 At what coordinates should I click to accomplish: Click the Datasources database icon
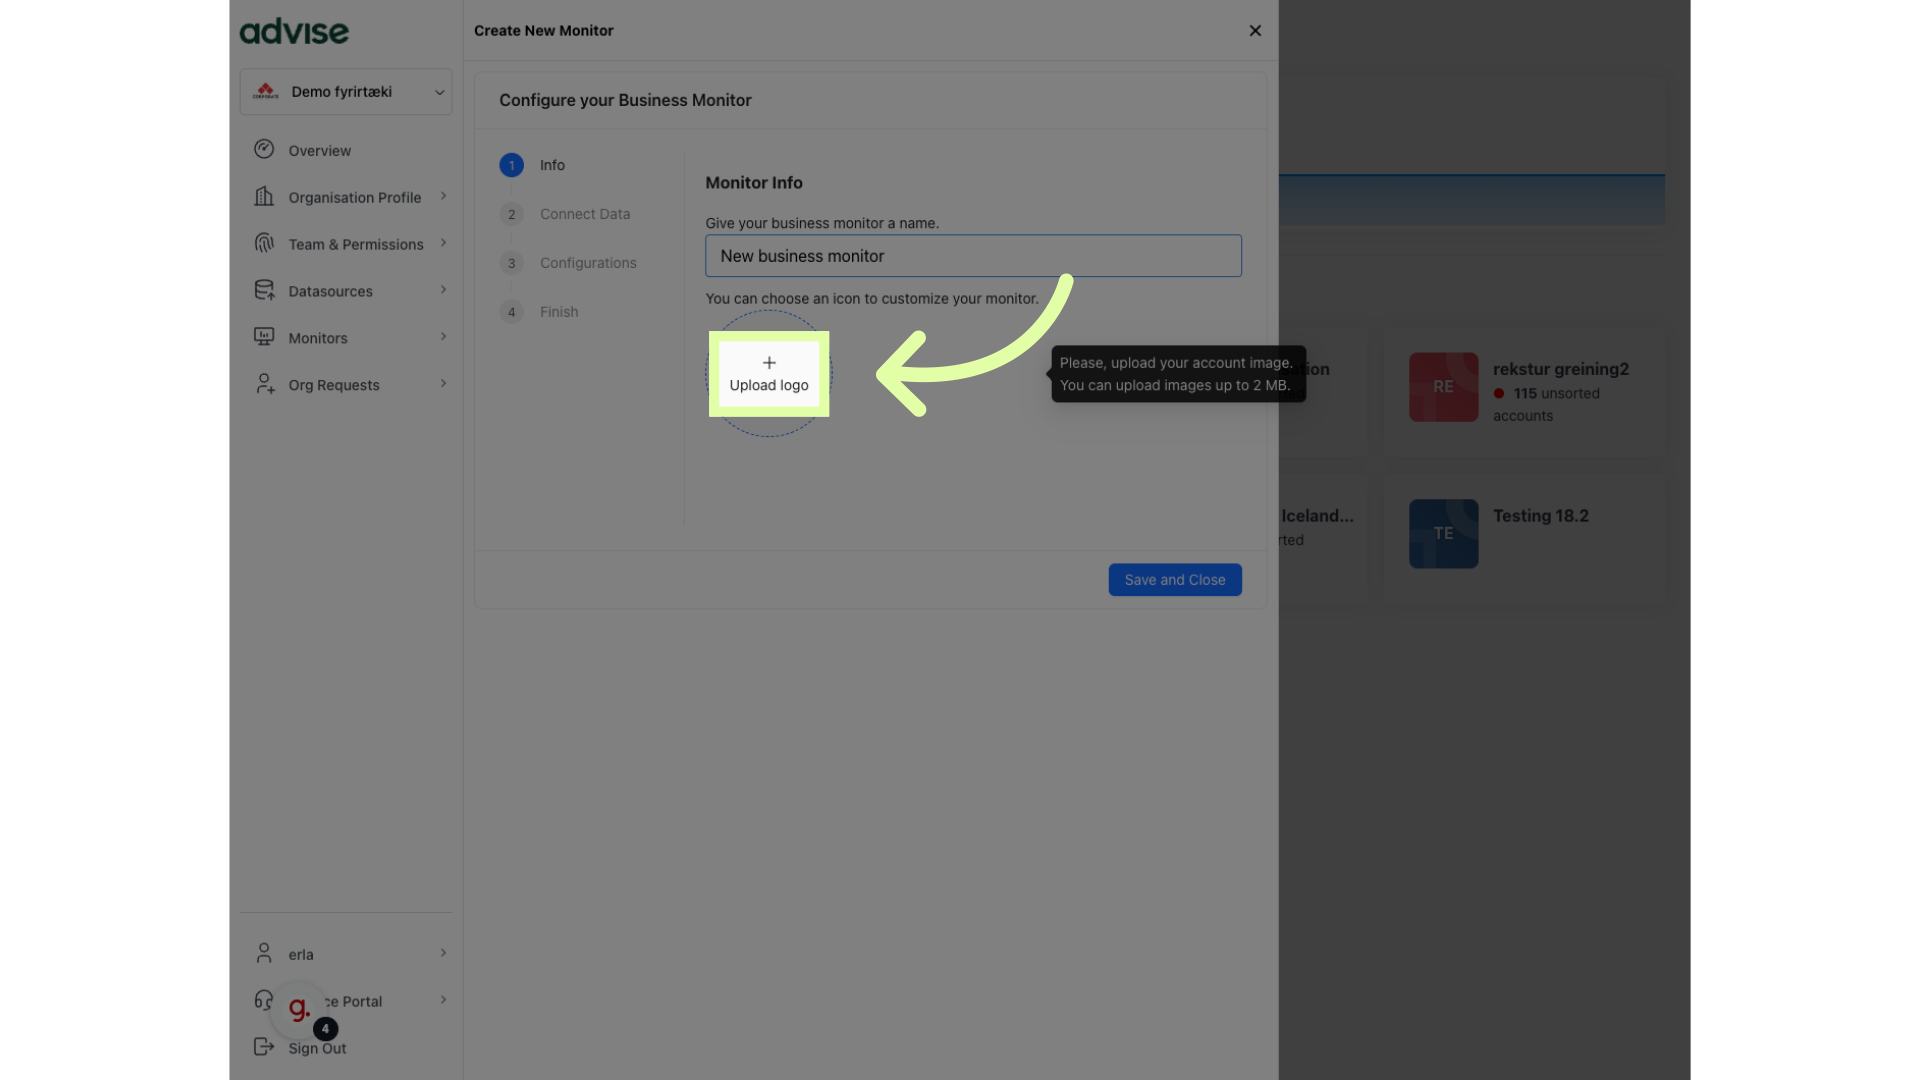point(264,290)
